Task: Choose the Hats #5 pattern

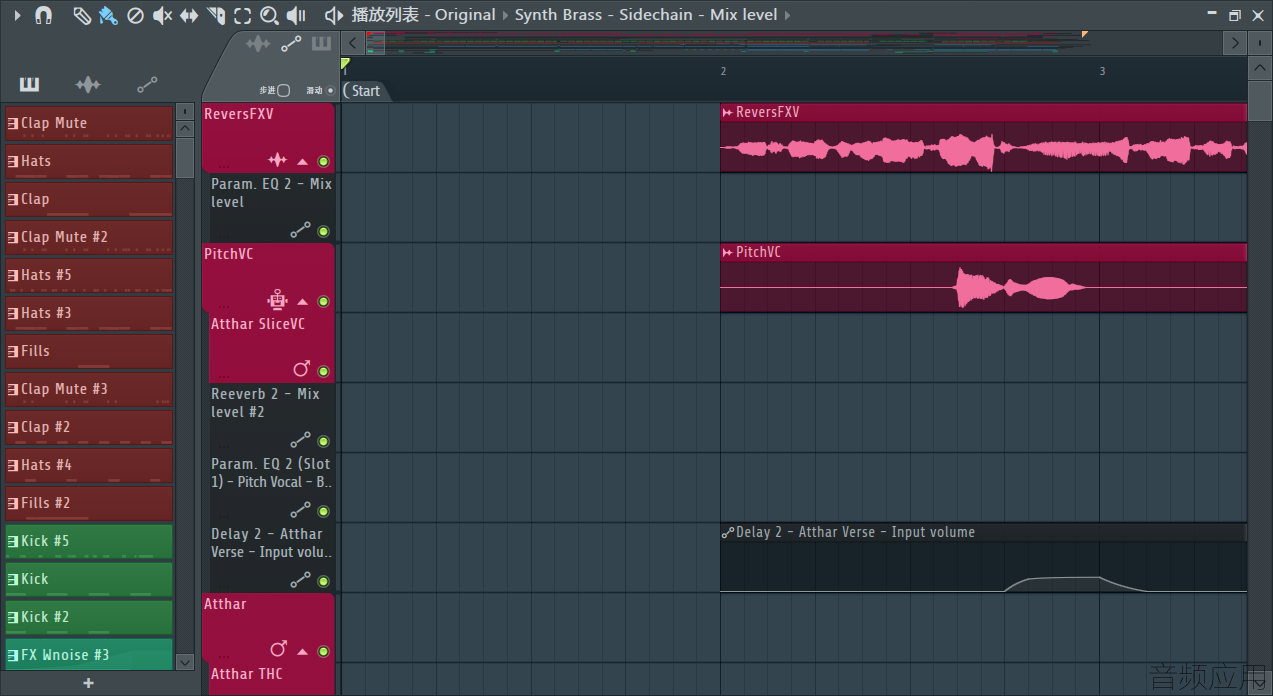Action: click(89, 275)
